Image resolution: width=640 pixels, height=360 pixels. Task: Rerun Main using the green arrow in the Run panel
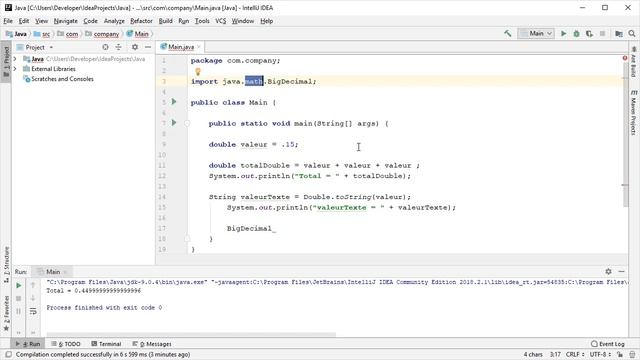[18, 286]
